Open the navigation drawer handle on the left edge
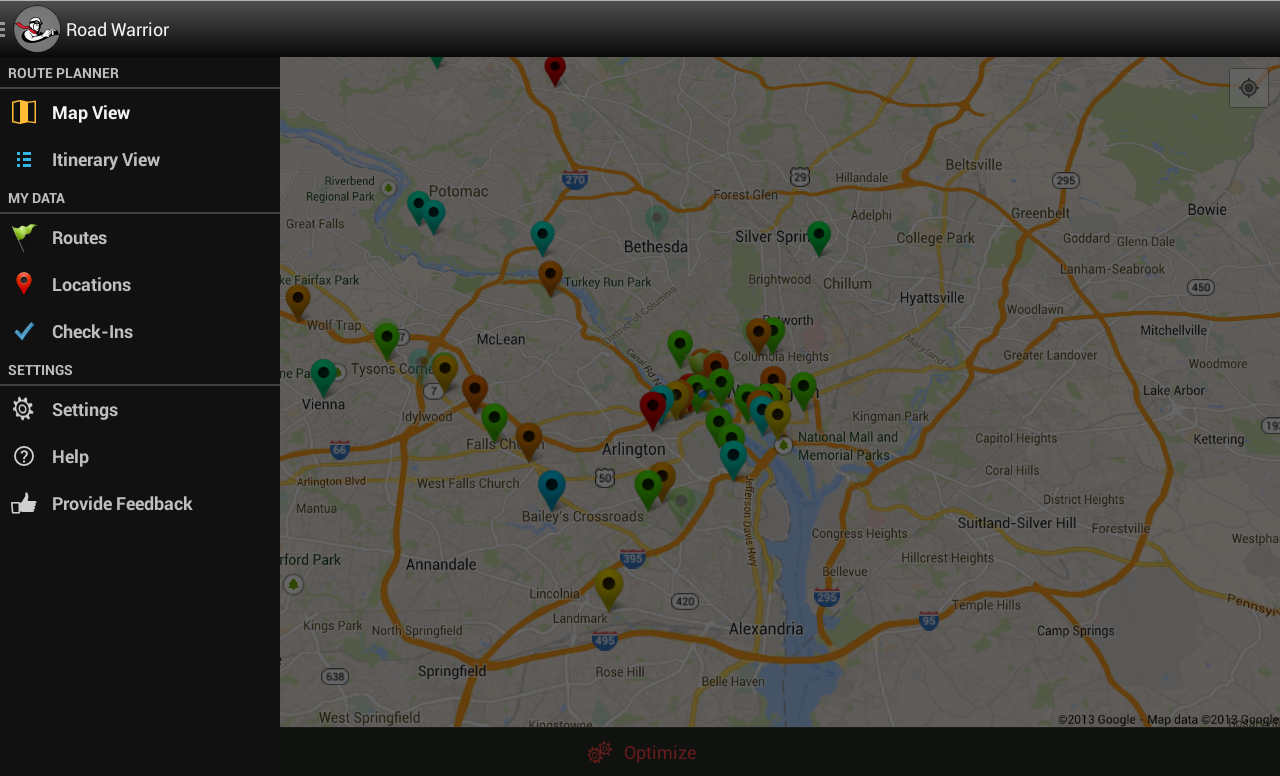This screenshot has width=1280, height=776. (4, 29)
